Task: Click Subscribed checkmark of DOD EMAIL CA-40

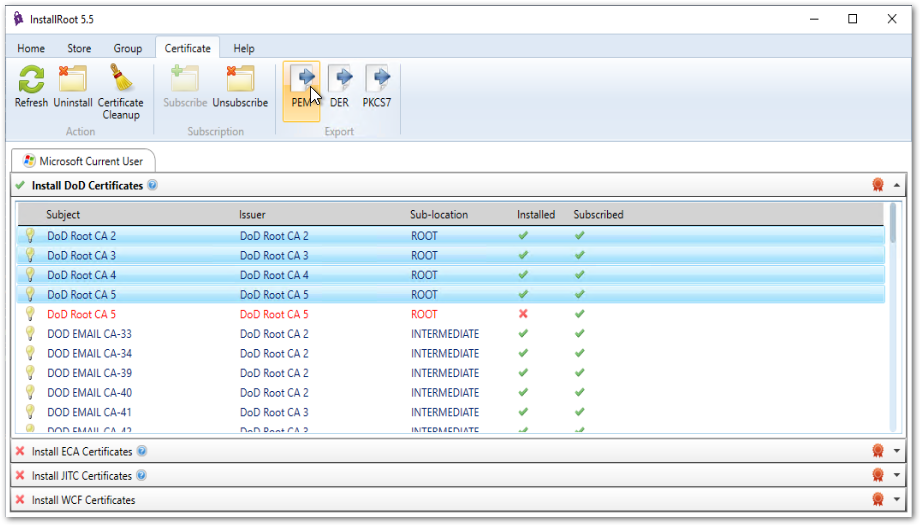Action: 580,392
